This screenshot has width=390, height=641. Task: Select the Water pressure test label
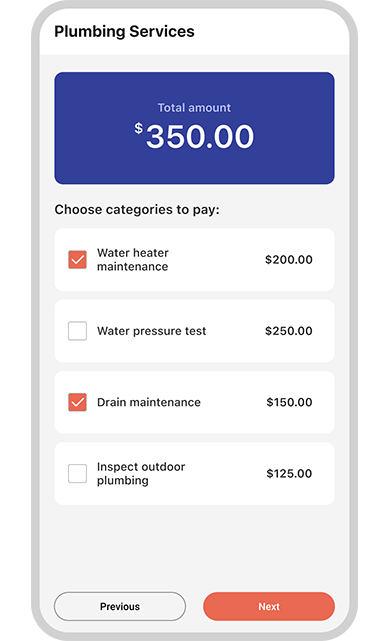pos(152,331)
